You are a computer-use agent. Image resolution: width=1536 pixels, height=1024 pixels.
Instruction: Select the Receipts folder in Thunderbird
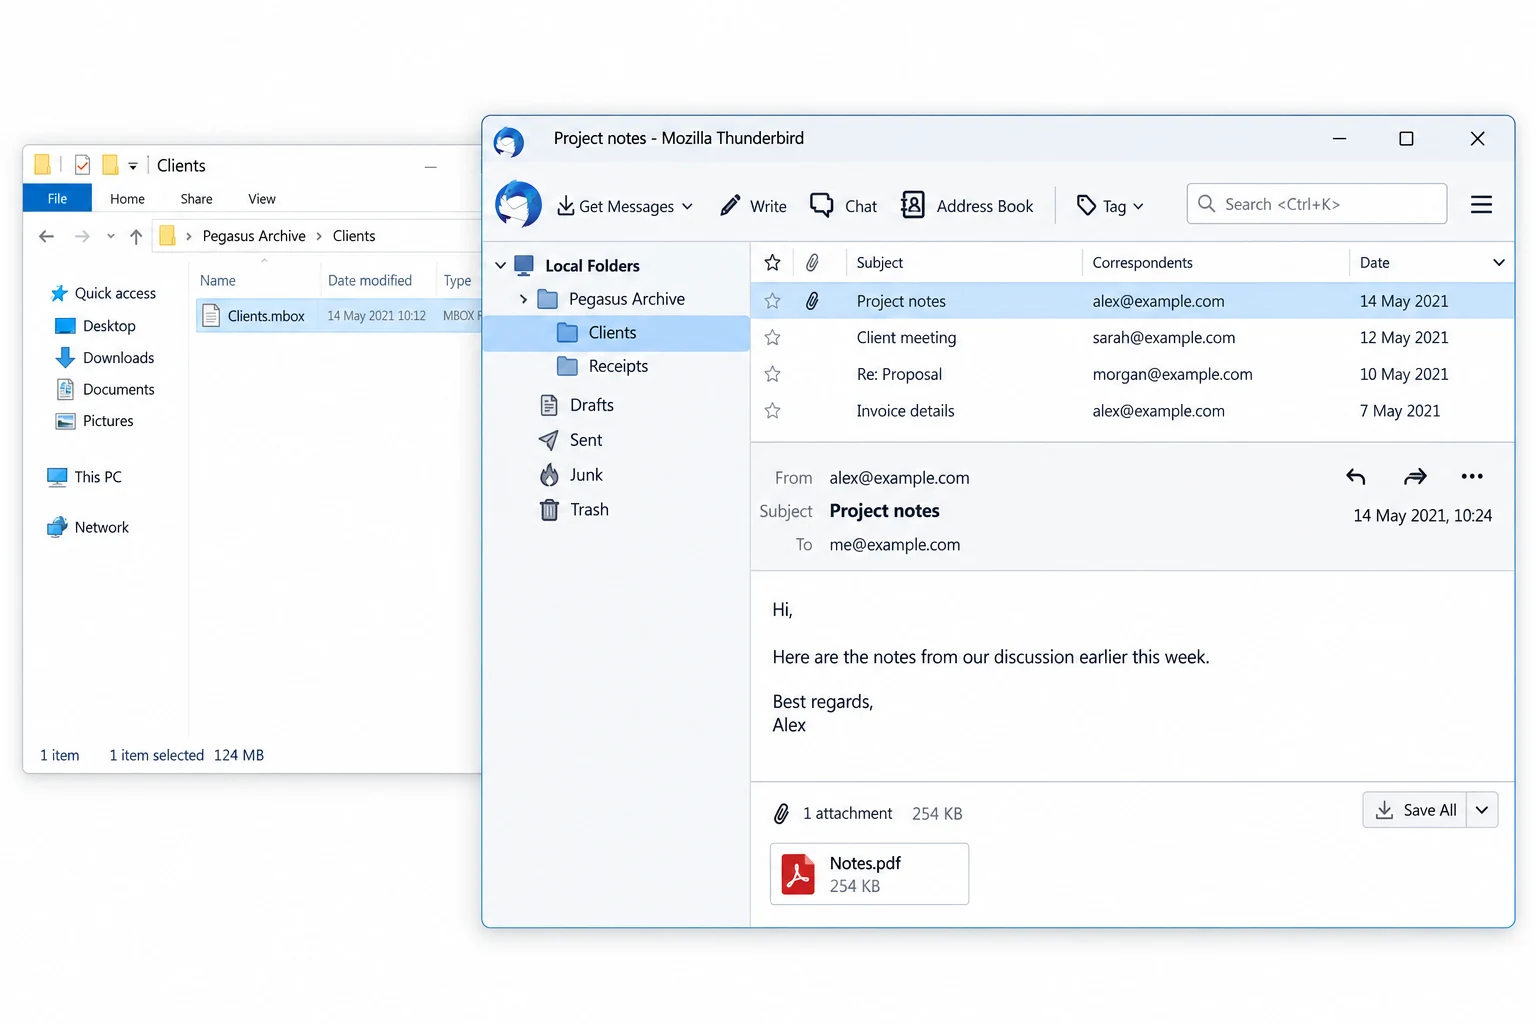[616, 366]
